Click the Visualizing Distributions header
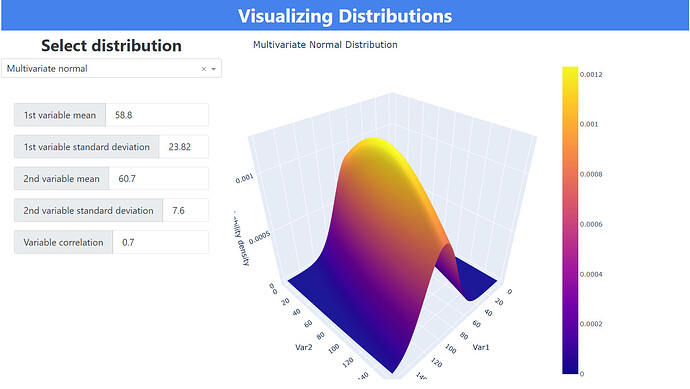 [345, 16]
